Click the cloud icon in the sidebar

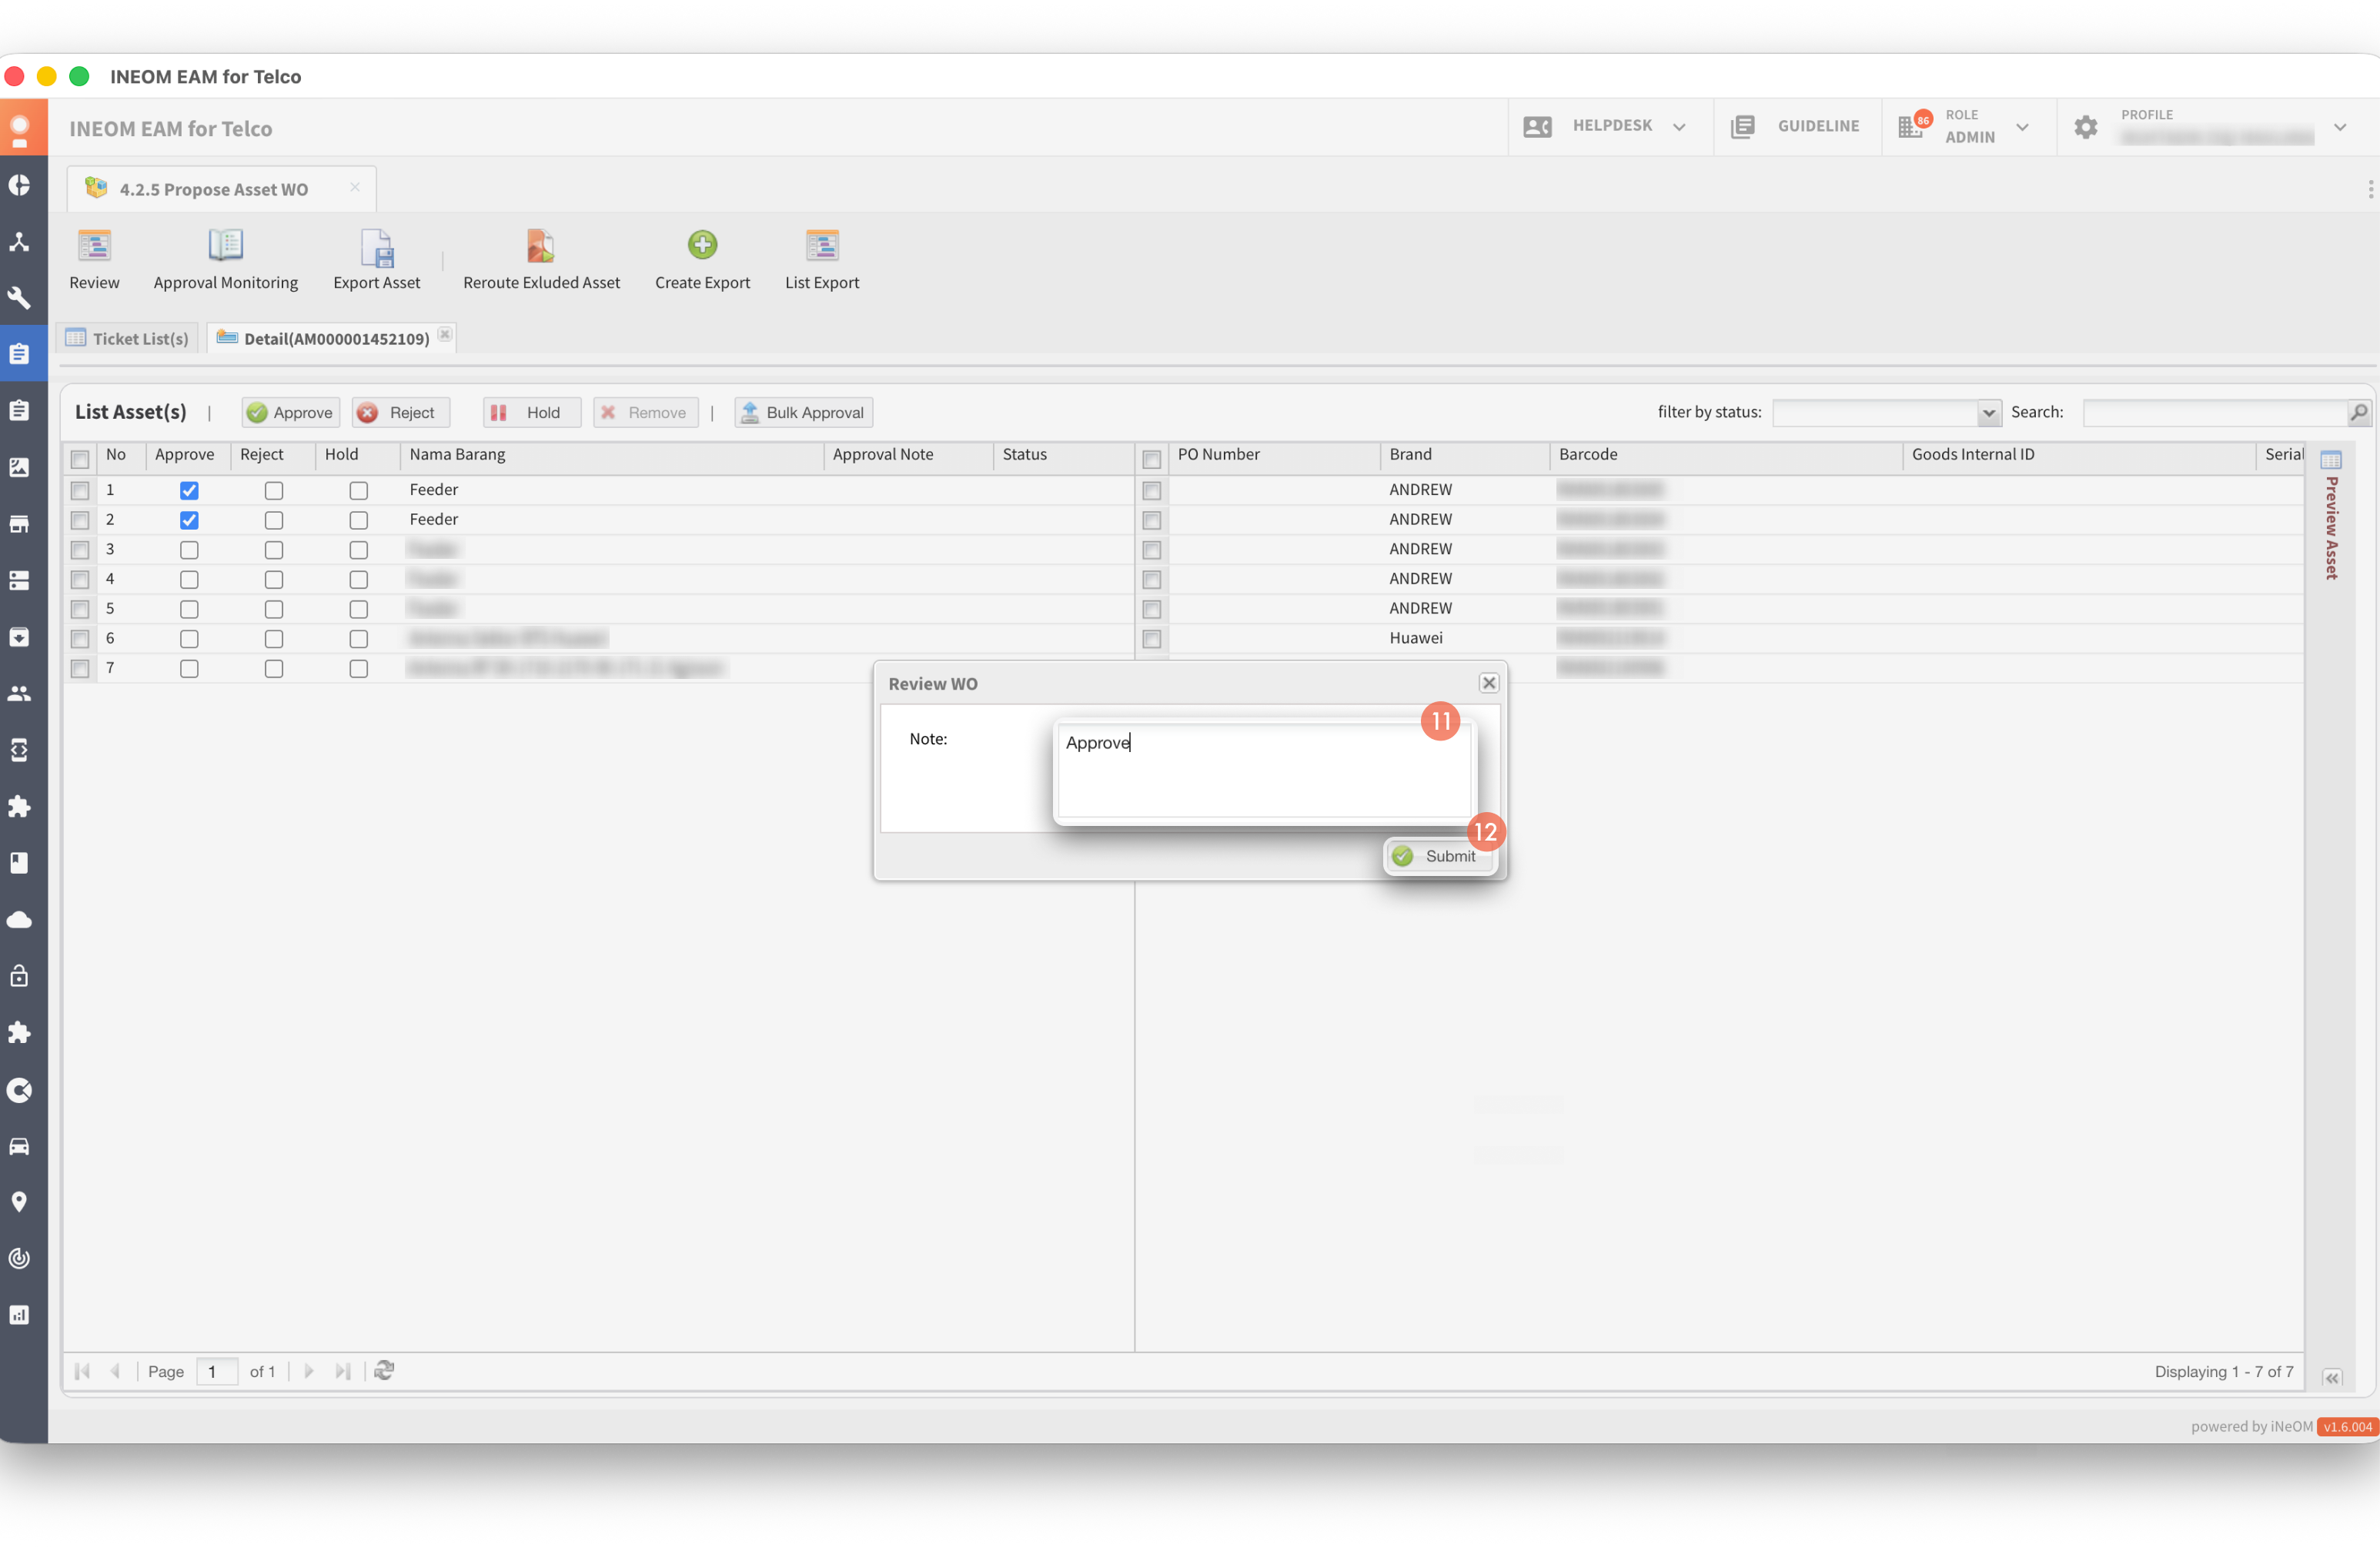20,919
